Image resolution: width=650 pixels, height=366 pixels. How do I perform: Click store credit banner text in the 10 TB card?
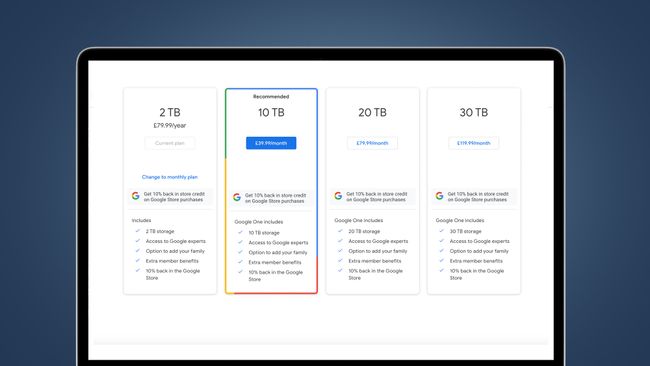pos(275,198)
